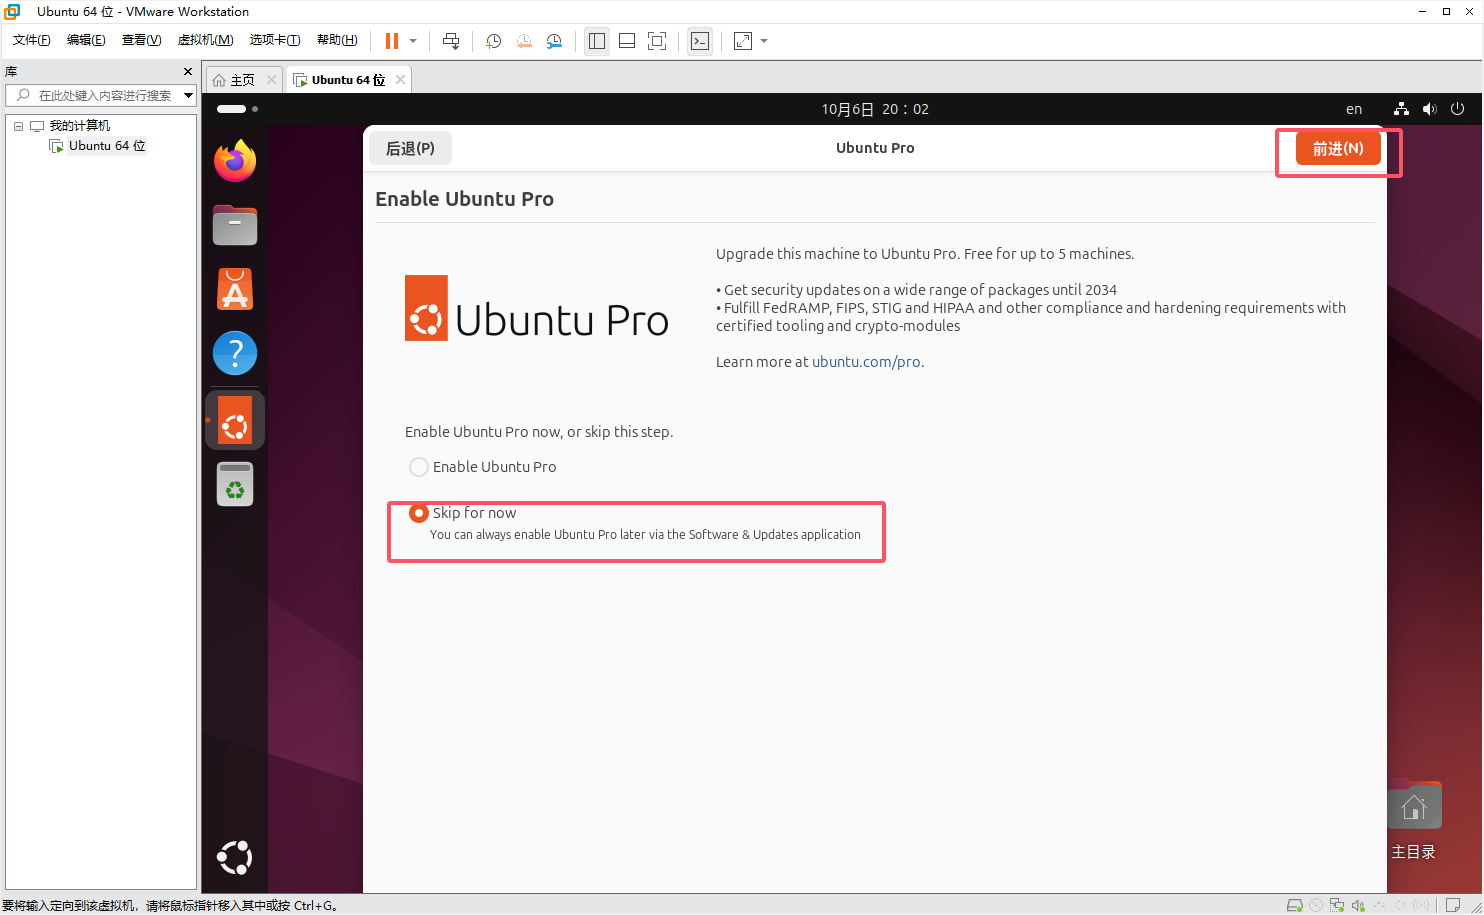The height and width of the screenshot is (915, 1484).
Task: Open Files from the Ubuntu dock
Action: (x=235, y=225)
